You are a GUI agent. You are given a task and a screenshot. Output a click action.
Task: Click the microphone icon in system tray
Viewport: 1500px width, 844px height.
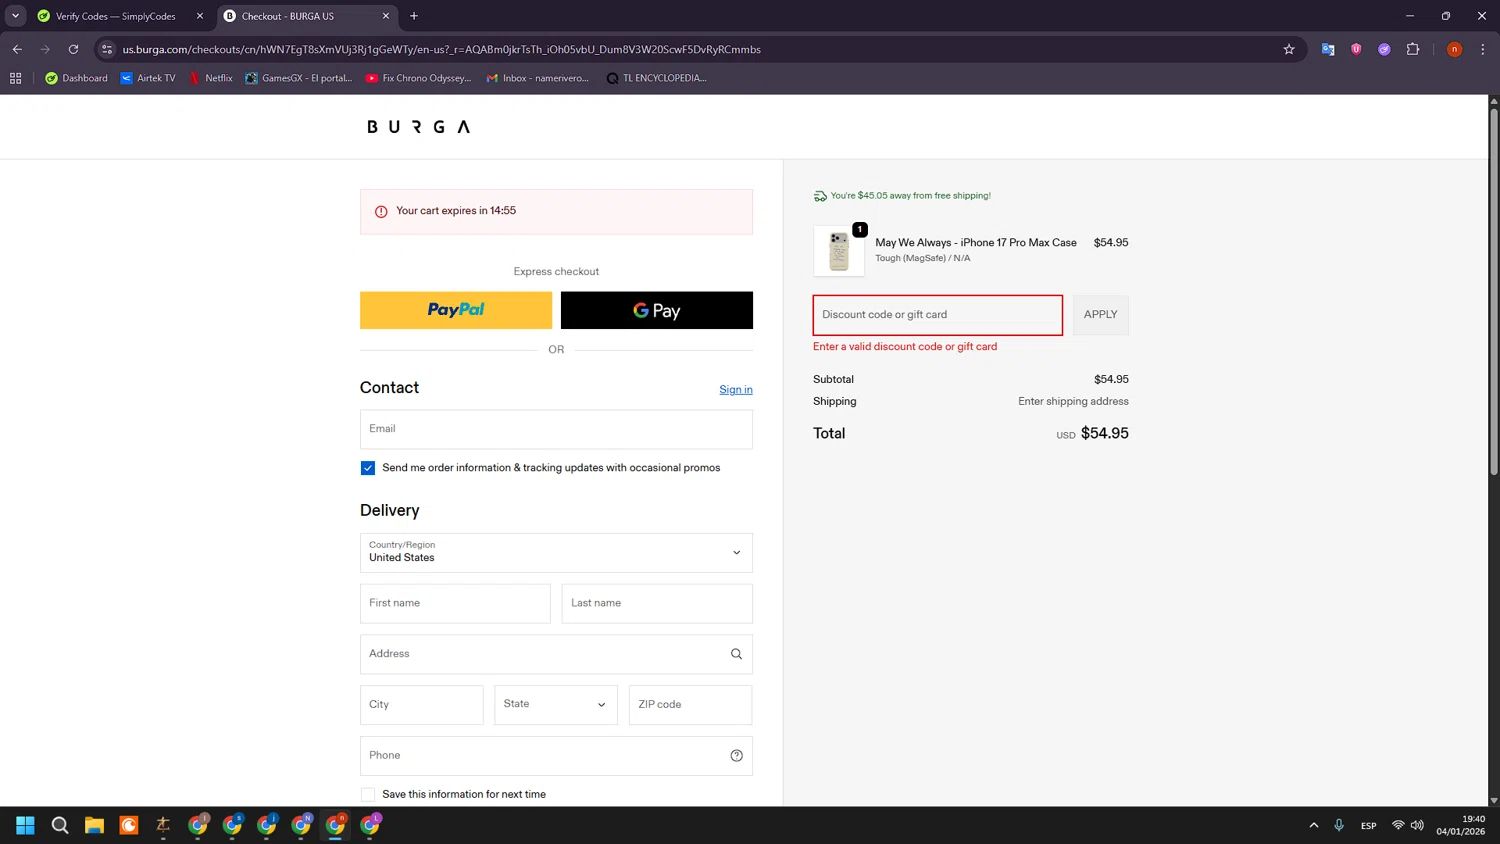(x=1339, y=825)
